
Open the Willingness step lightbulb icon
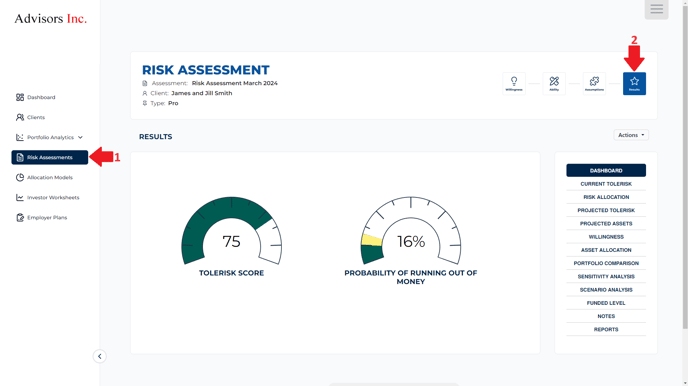[514, 83]
